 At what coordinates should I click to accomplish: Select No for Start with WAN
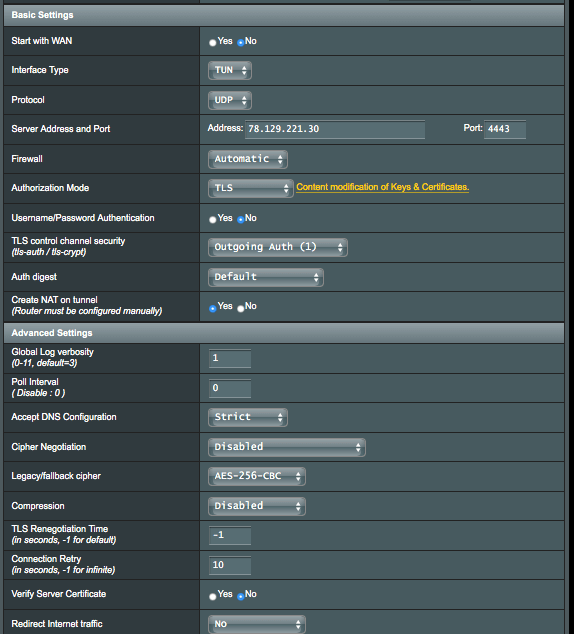tap(241, 42)
